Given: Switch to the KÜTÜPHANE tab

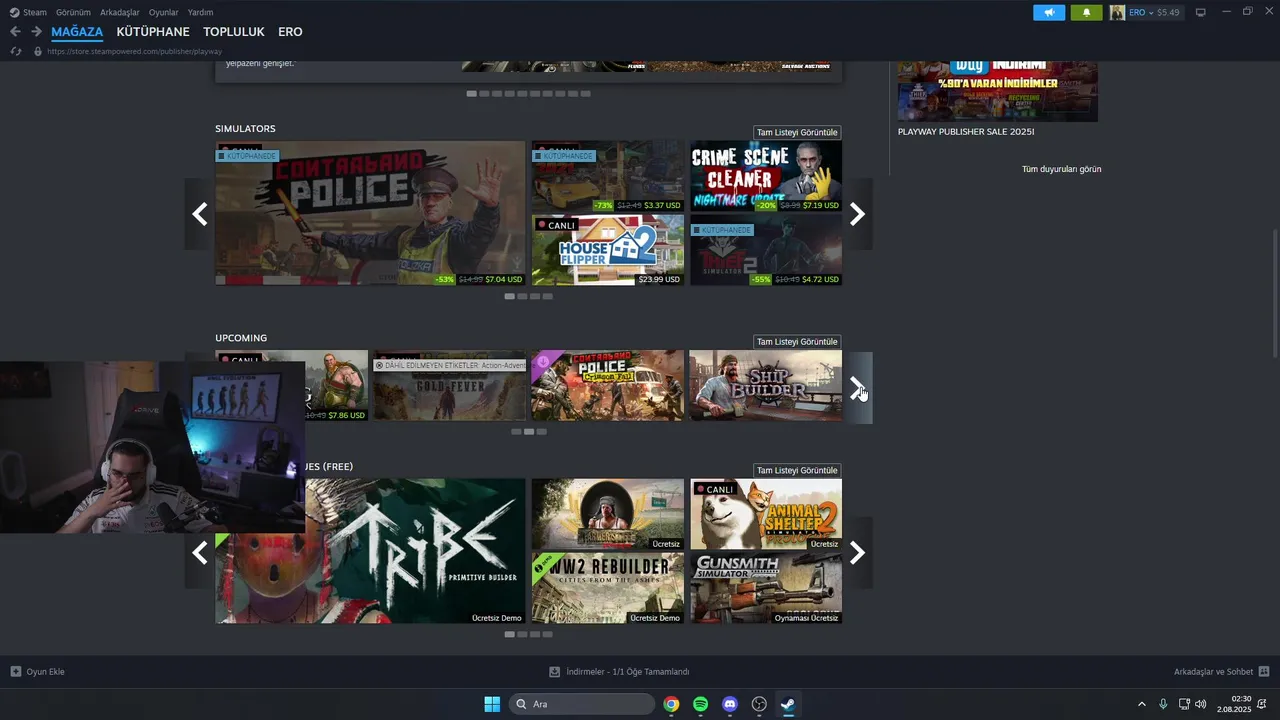Looking at the screenshot, I should 153,32.
